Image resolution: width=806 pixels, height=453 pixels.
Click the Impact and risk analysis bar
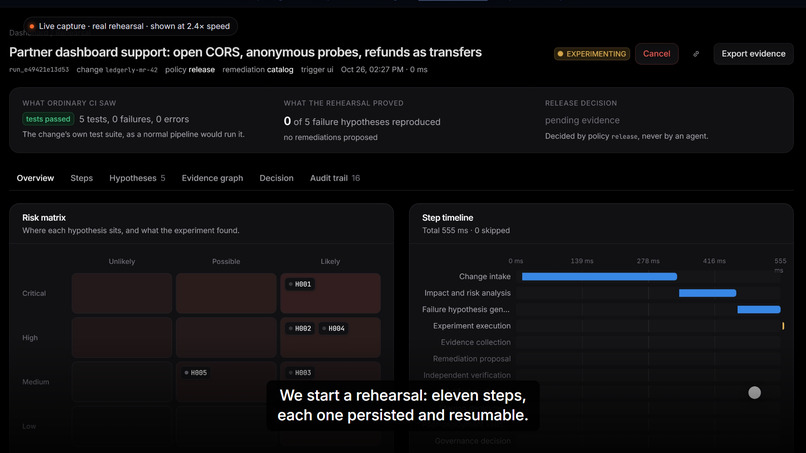(707, 293)
